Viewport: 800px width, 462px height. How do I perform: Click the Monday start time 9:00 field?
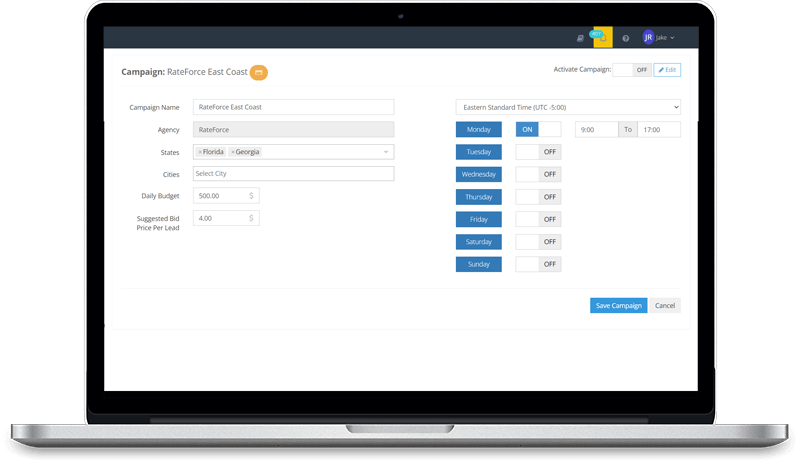(x=596, y=130)
